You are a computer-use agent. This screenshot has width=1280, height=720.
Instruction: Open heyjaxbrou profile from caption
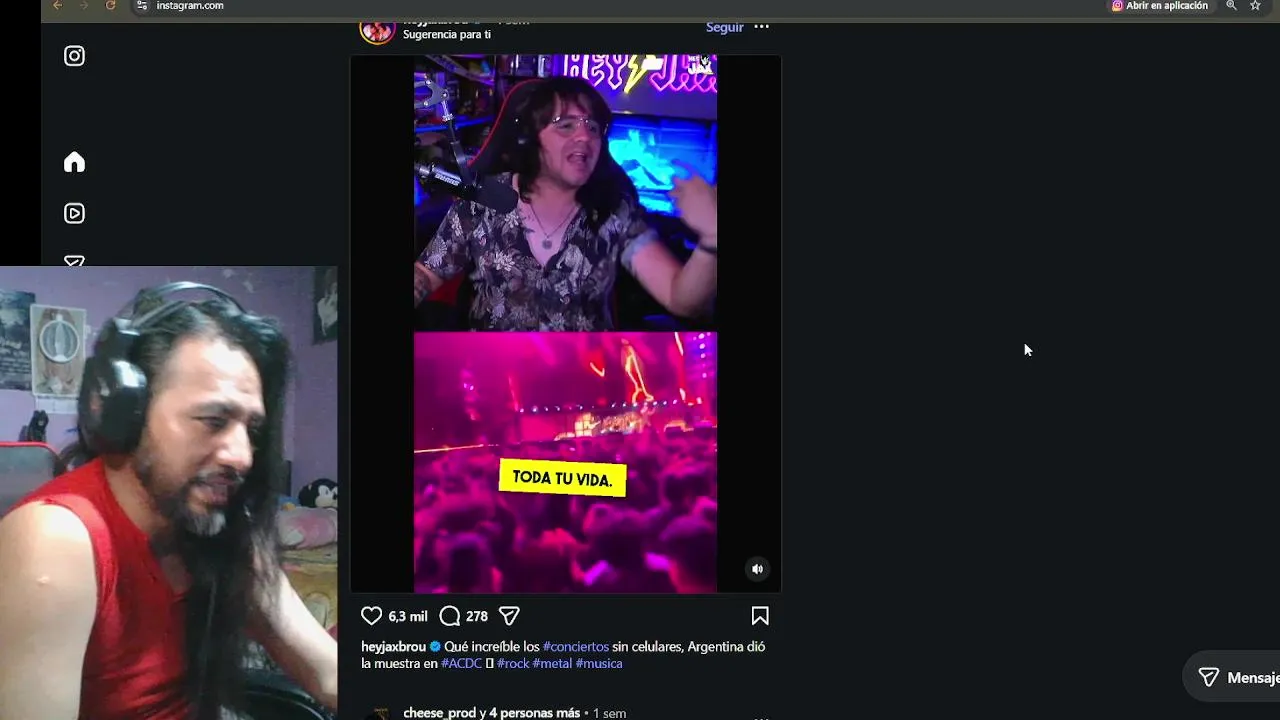[x=393, y=647]
